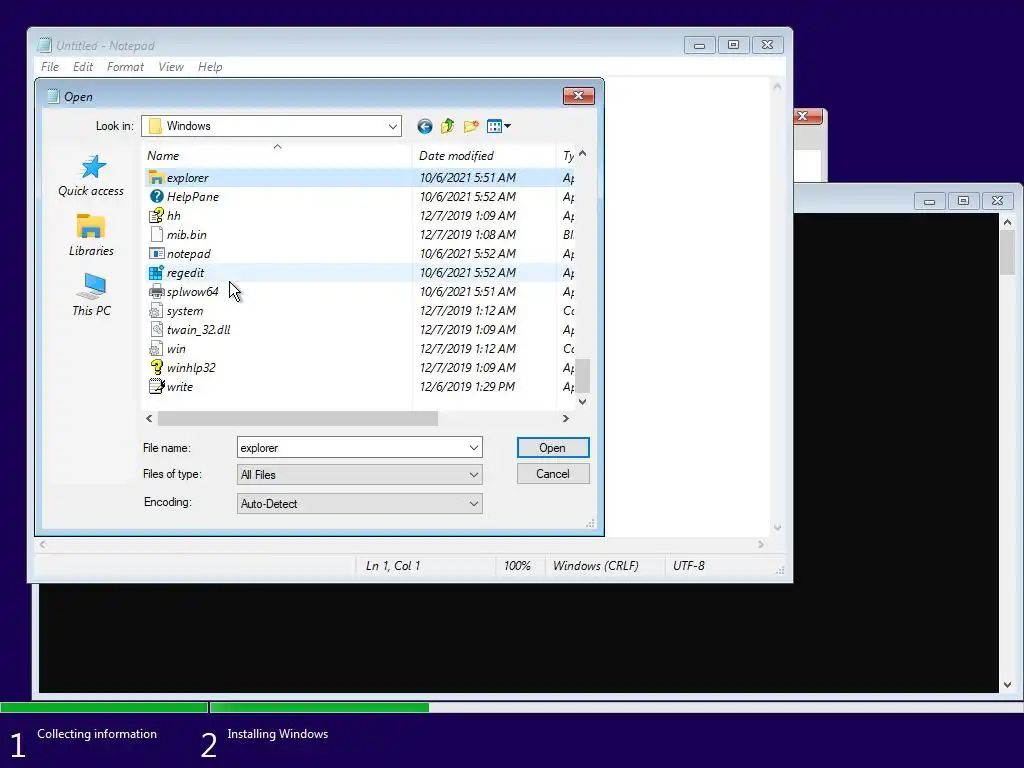Select the regedit file icon
Screen dimensions: 1024x768
(x=156, y=272)
